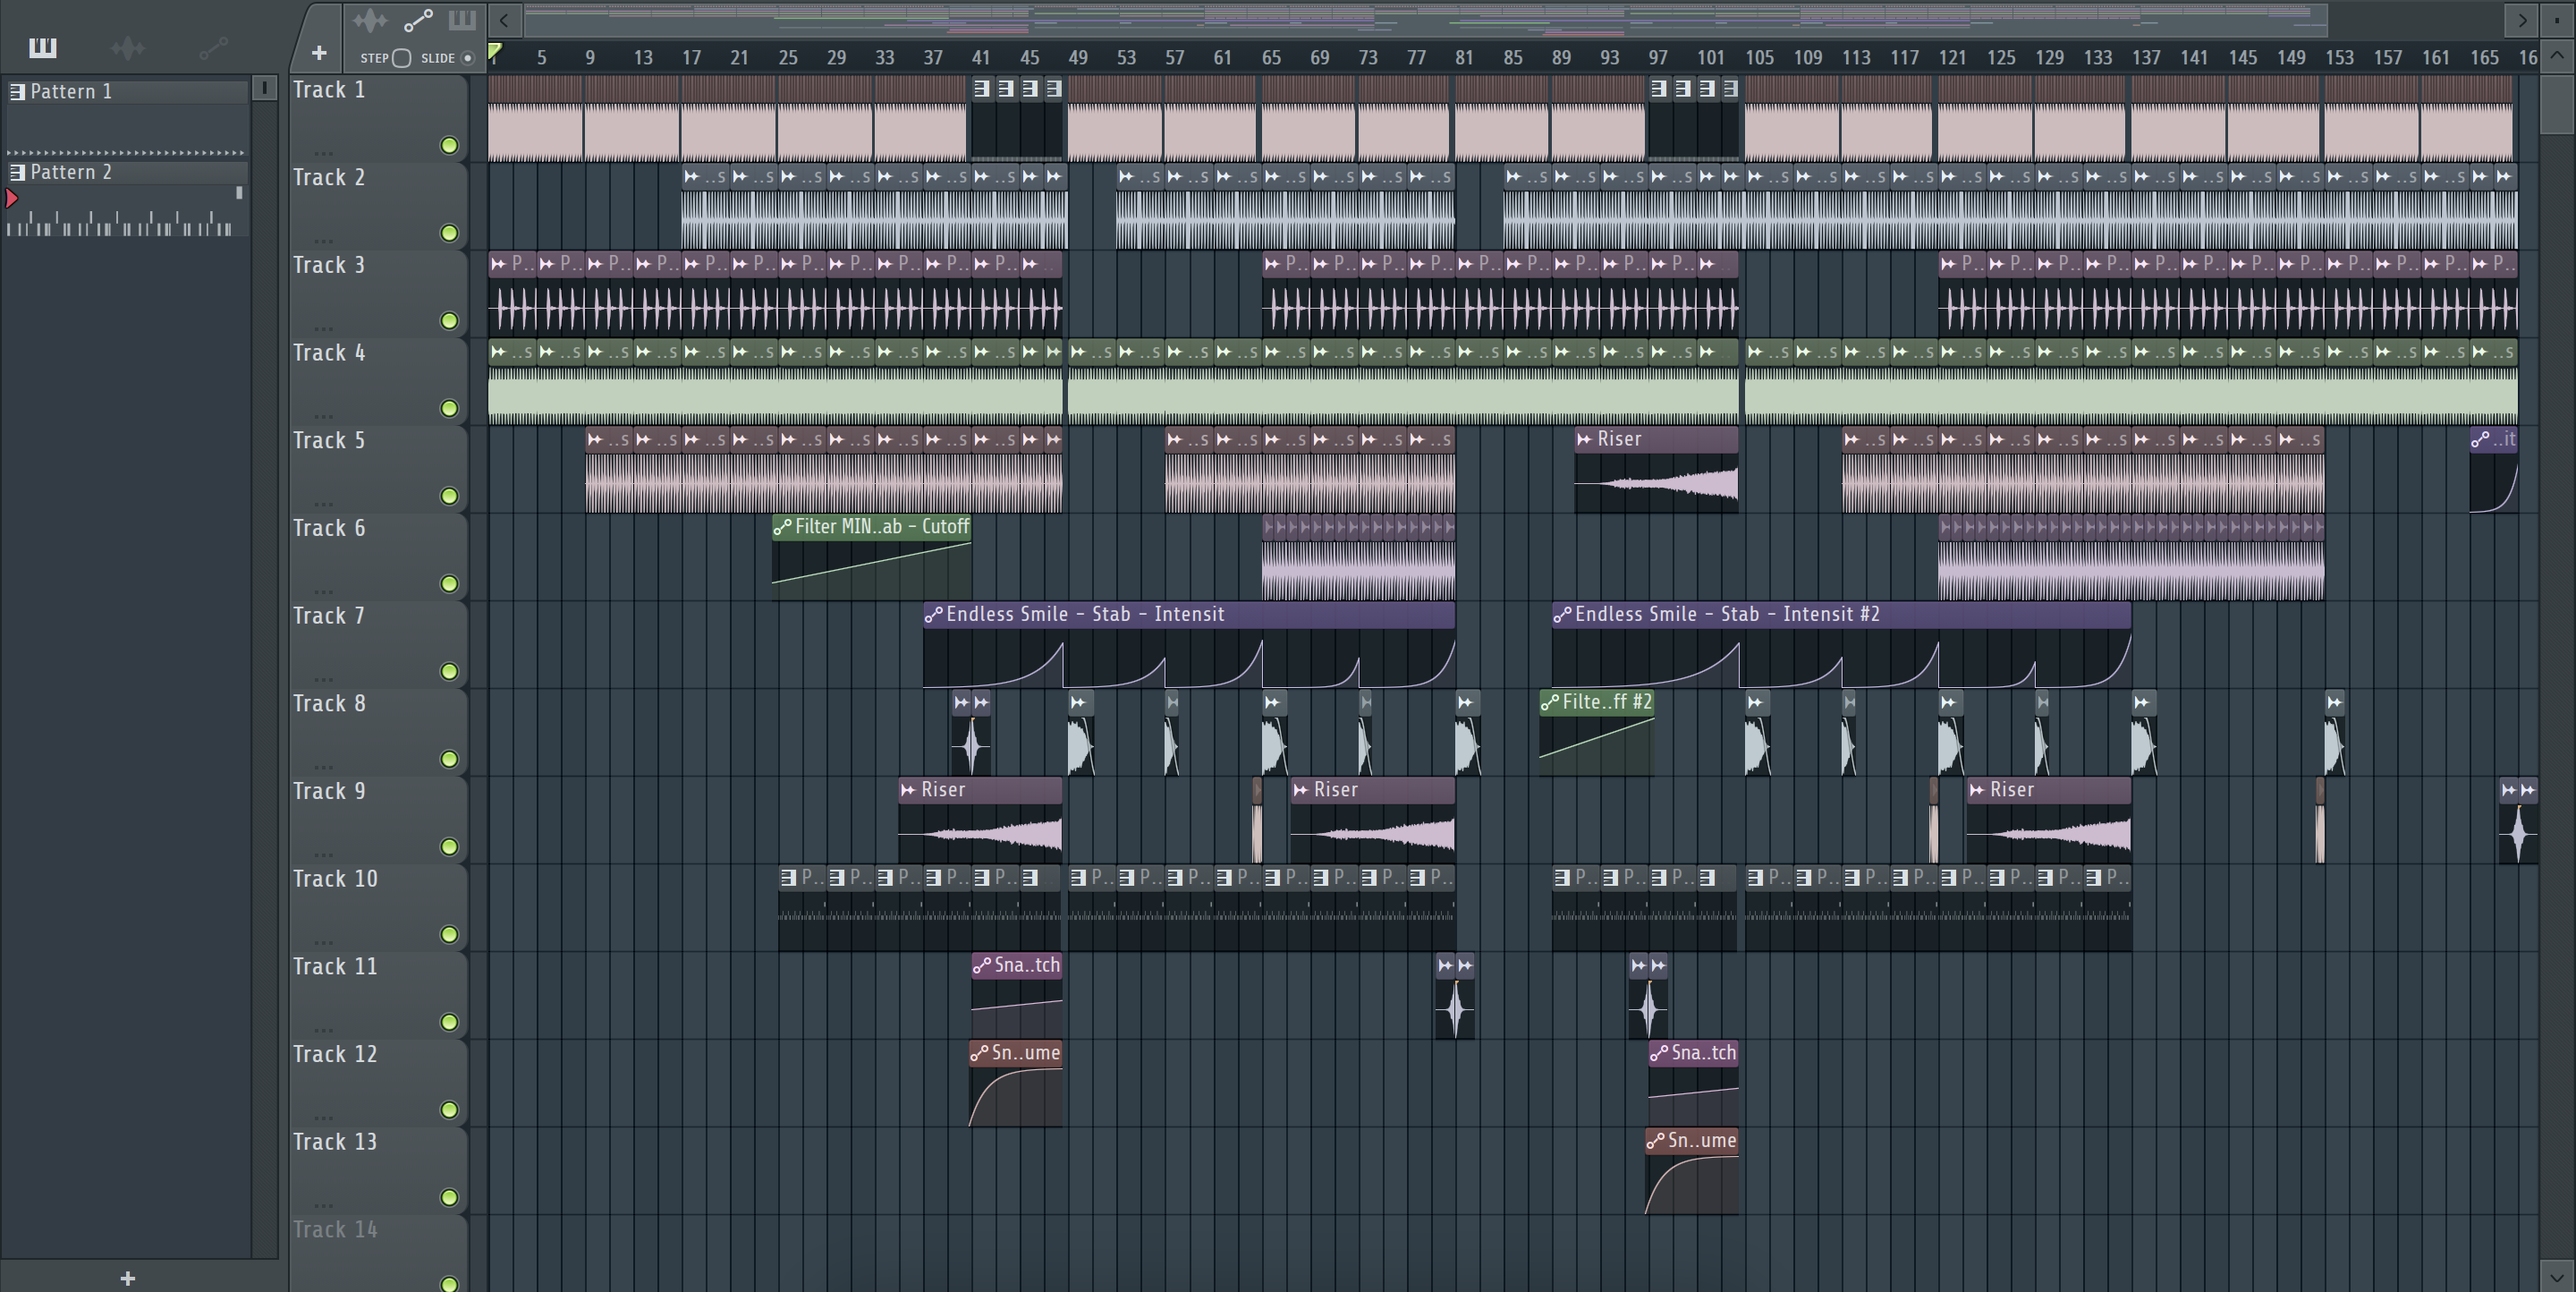Click bar 49 on the timeline ruler
The image size is (2576, 1292).
(x=1078, y=58)
